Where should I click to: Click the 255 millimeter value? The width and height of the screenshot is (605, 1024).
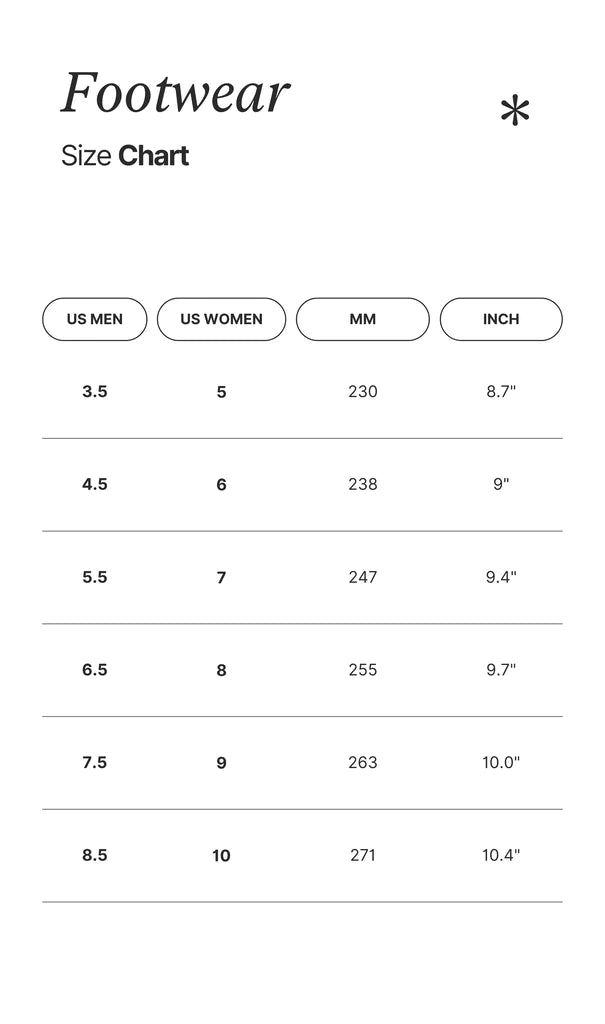pos(362,670)
